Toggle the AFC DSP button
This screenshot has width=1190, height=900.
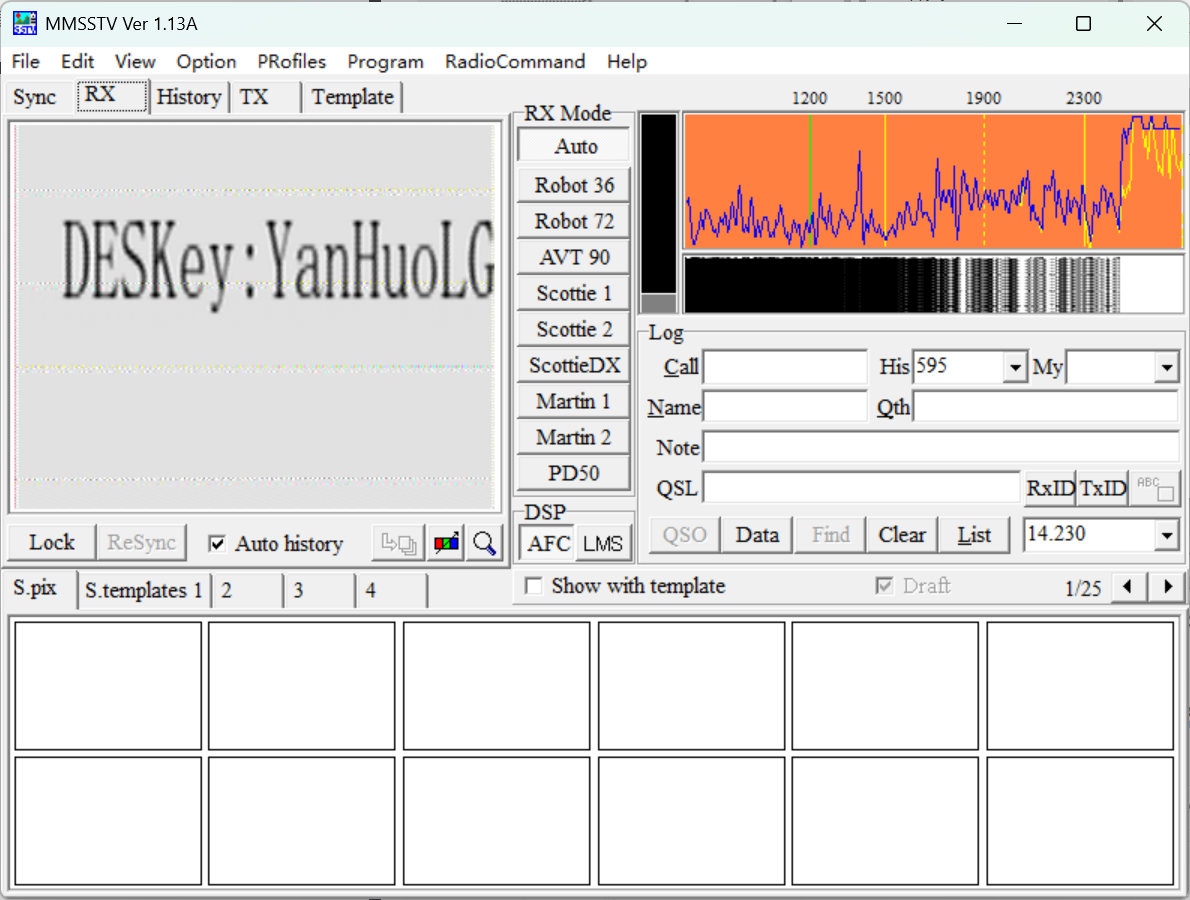point(548,544)
